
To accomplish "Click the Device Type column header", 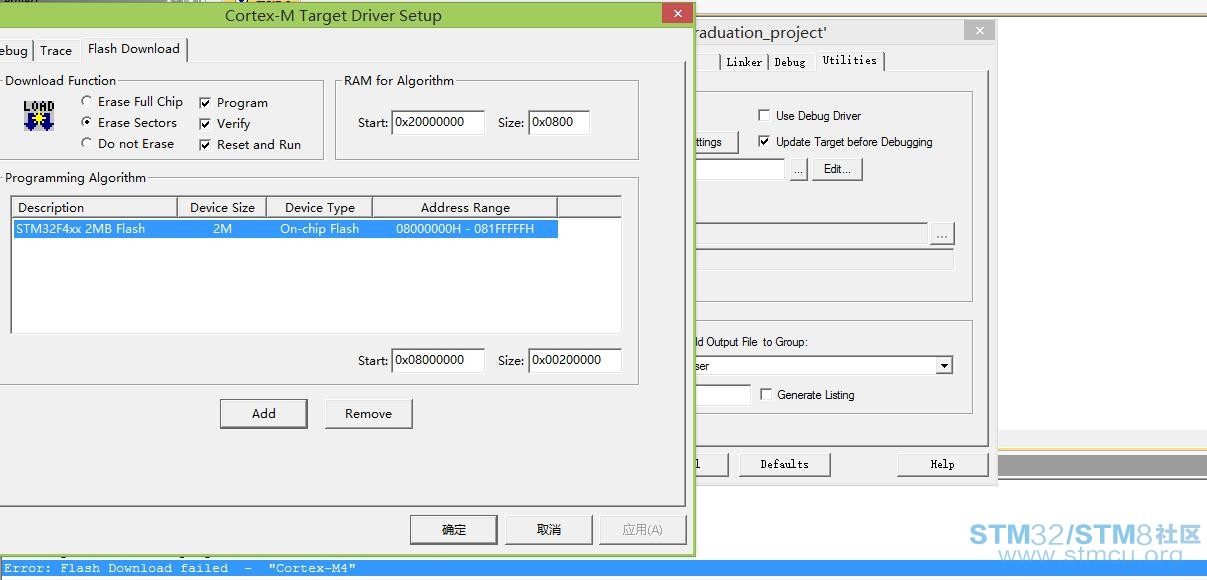I will [x=320, y=207].
